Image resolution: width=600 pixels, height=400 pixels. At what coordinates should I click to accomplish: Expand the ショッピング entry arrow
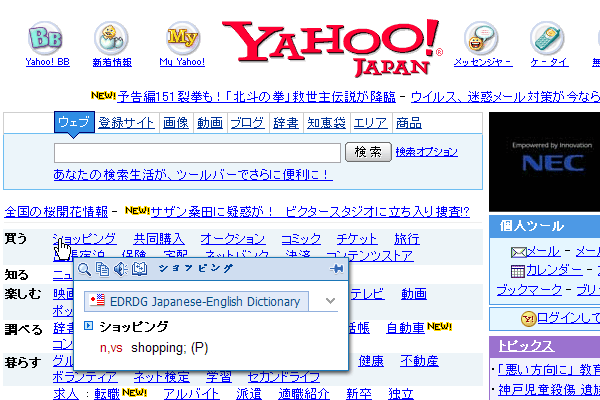pyautogui.click(x=88, y=326)
